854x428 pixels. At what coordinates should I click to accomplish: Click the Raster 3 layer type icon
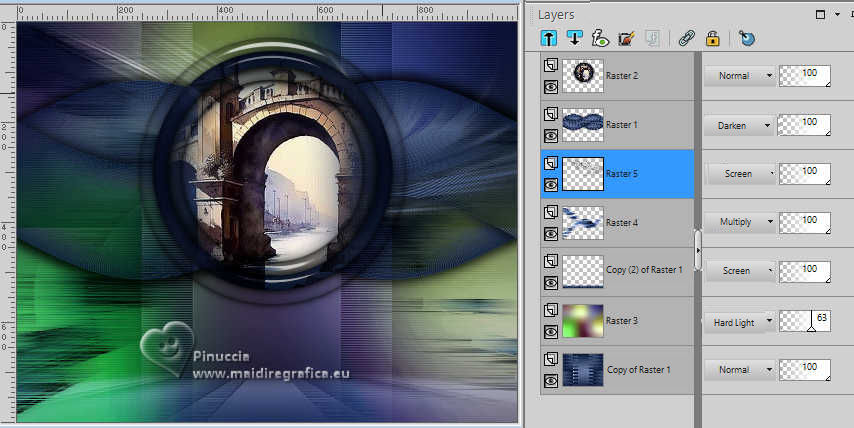(551, 310)
